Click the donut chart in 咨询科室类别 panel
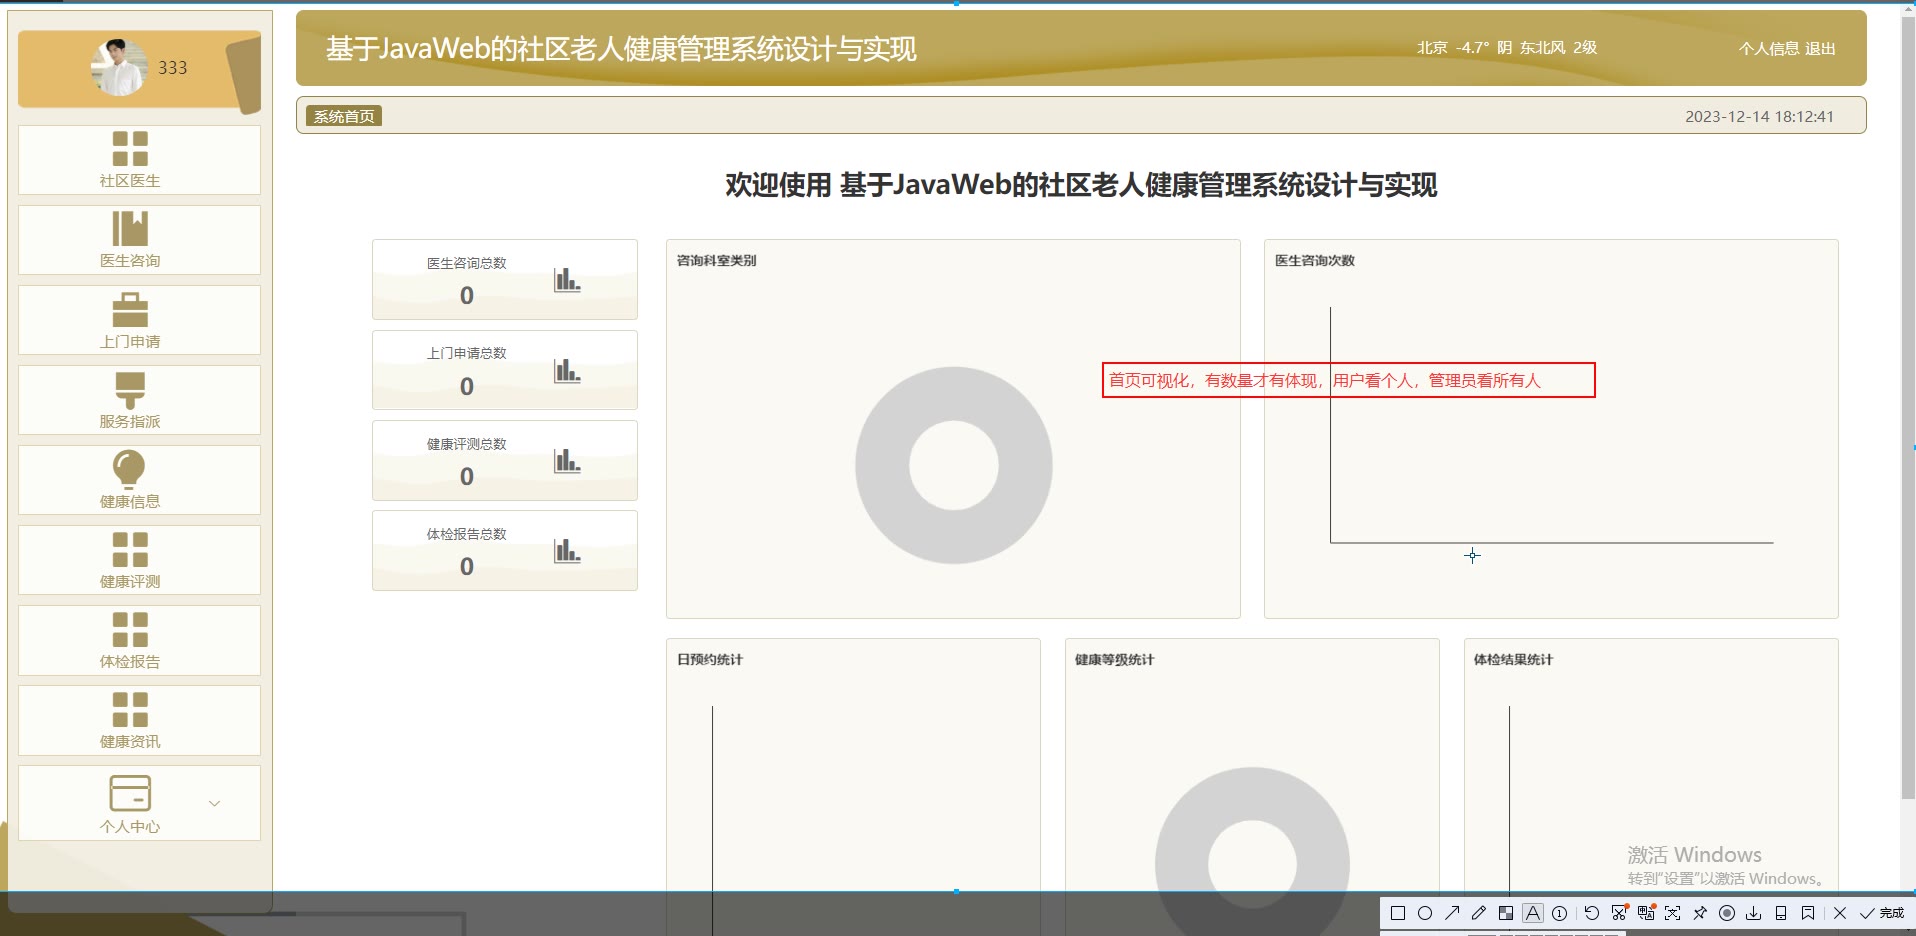The height and width of the screenshot is (936, 1916). [954, 465]
